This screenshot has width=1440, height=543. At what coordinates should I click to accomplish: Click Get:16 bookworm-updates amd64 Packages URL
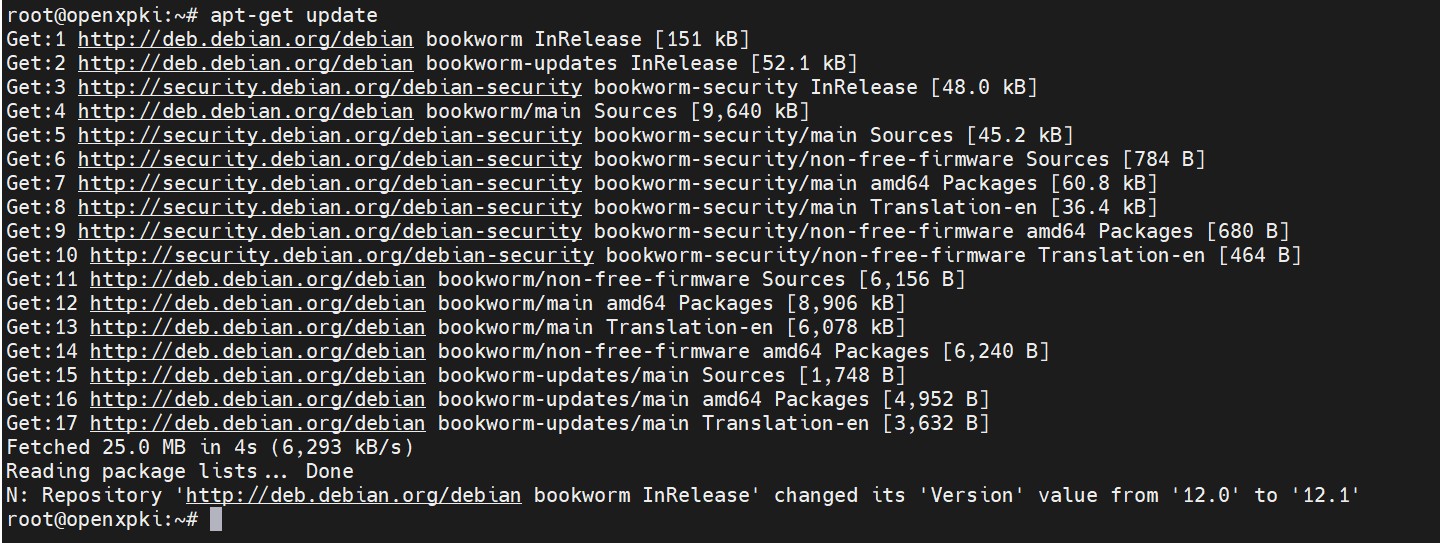click(x=257, y=400)
